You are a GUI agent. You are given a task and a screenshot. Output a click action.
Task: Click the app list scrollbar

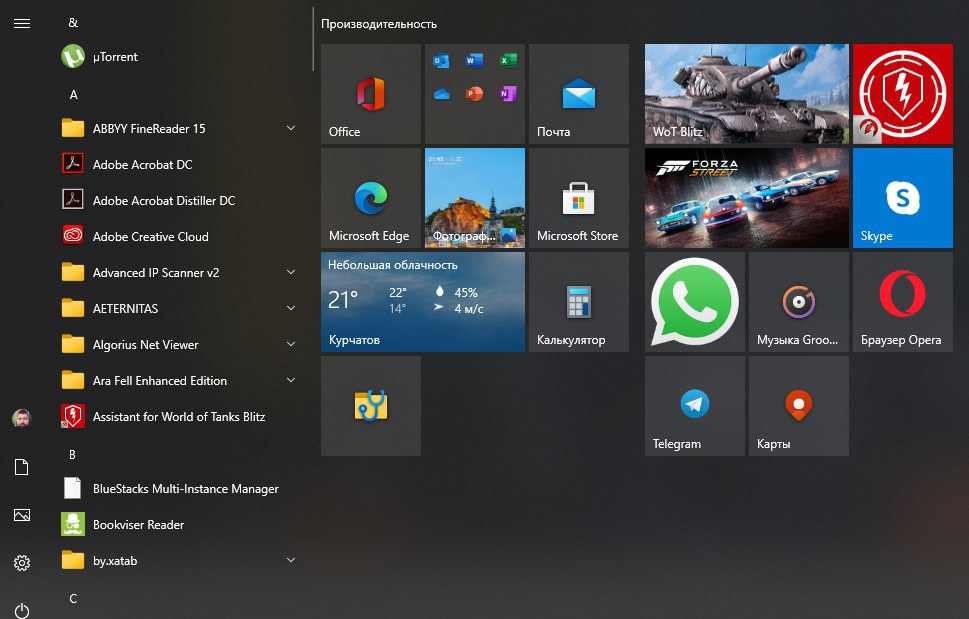click(x=313, y=38)
